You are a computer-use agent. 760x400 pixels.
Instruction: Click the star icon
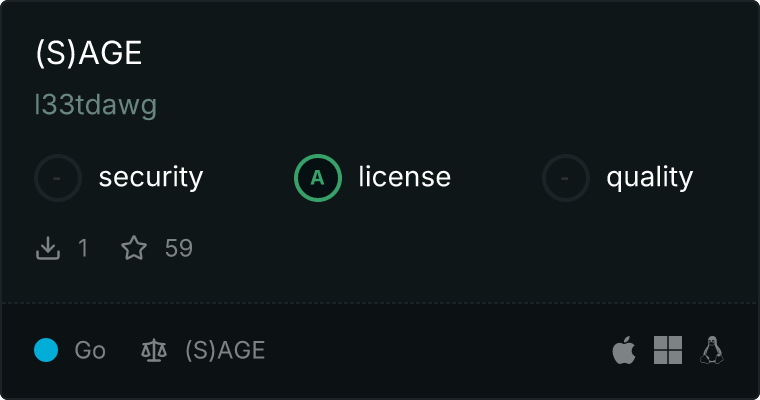click(x=134, y=248)
